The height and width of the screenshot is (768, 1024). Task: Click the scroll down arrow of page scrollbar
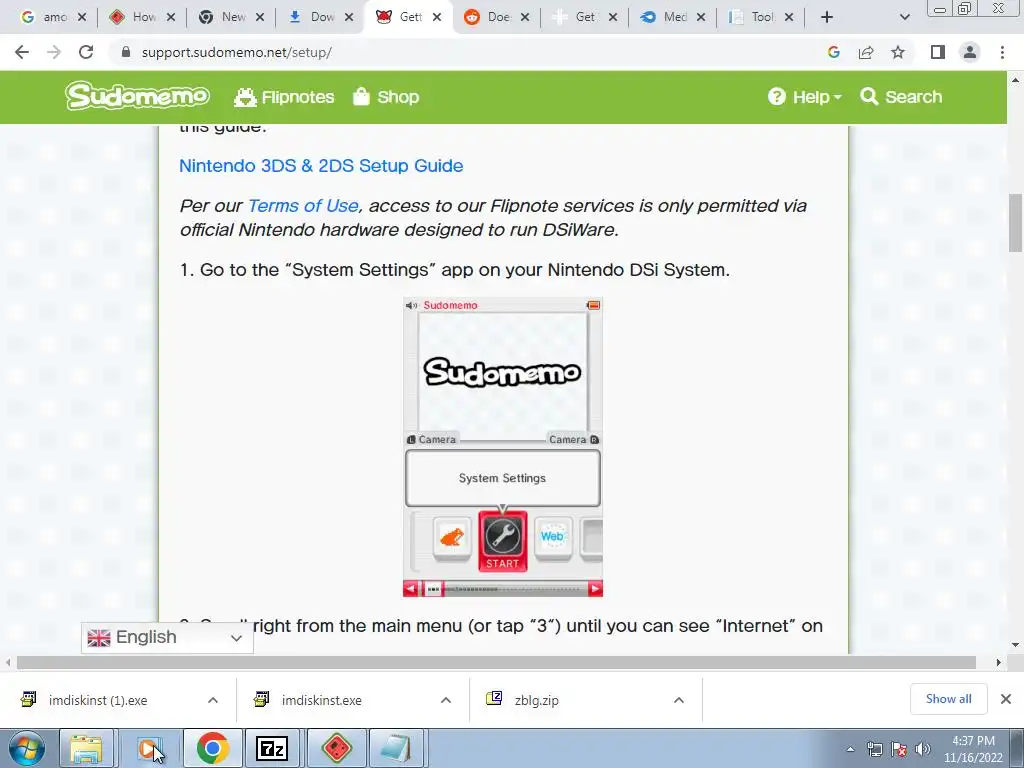[x=1015, y=645]
